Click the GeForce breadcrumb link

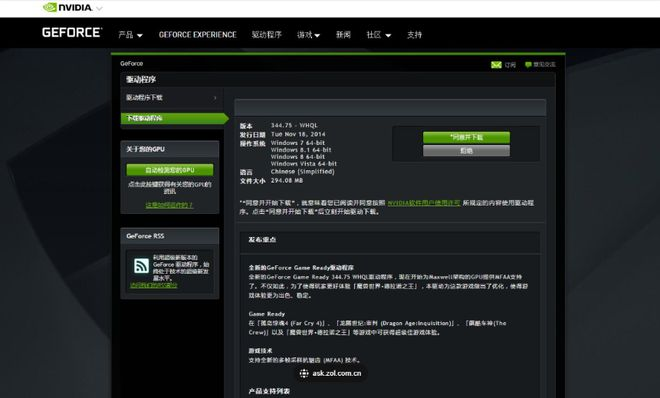132,64
